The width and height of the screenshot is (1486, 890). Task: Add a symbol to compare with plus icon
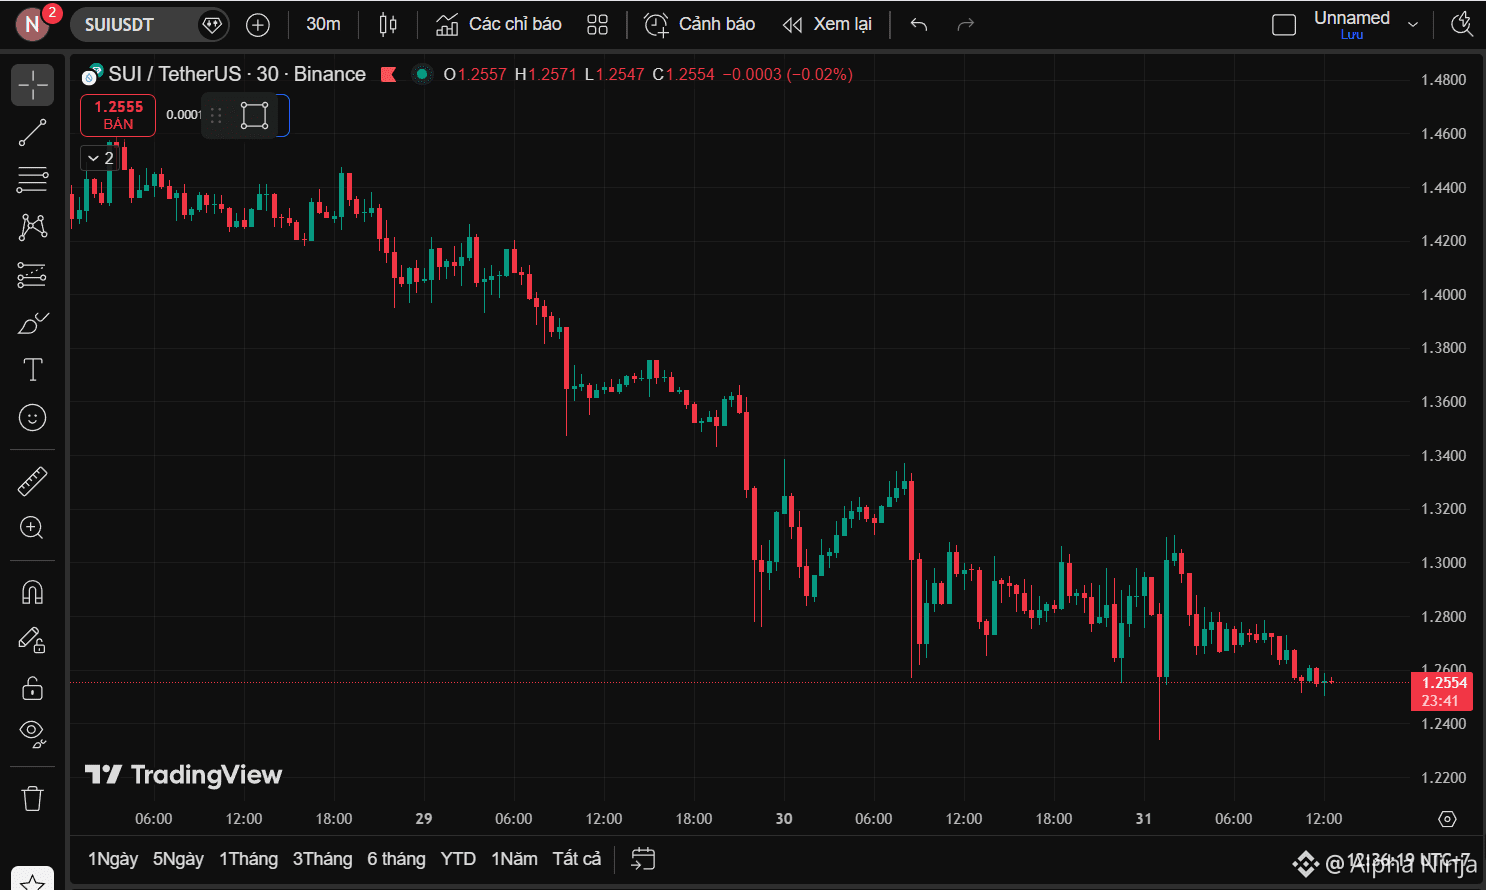point(258,25)
